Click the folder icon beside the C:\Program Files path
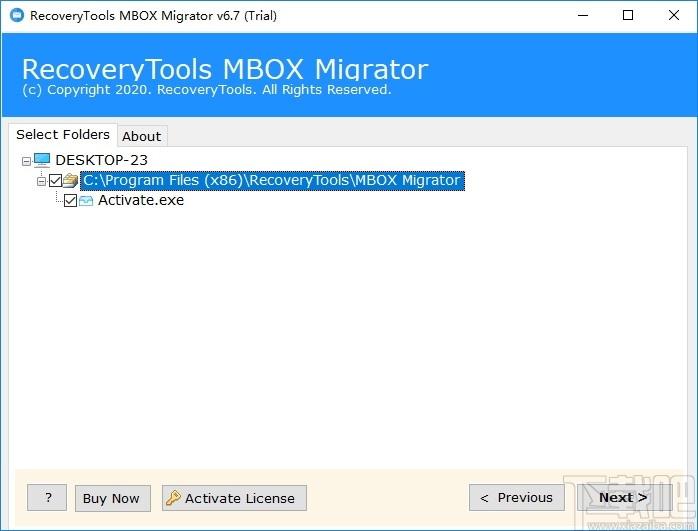 71,180
